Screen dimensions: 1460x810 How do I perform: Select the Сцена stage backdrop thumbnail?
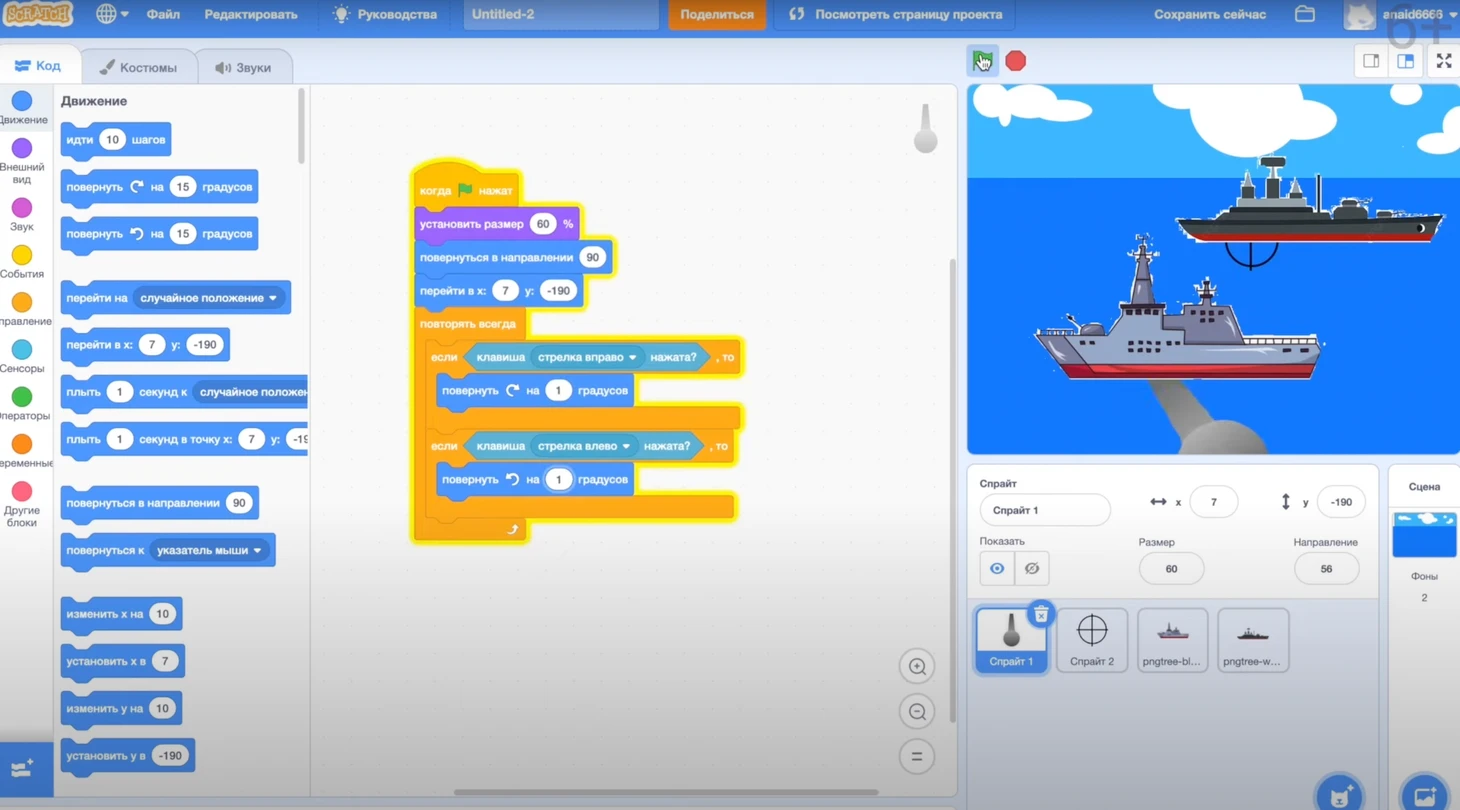click(1424, 534)
